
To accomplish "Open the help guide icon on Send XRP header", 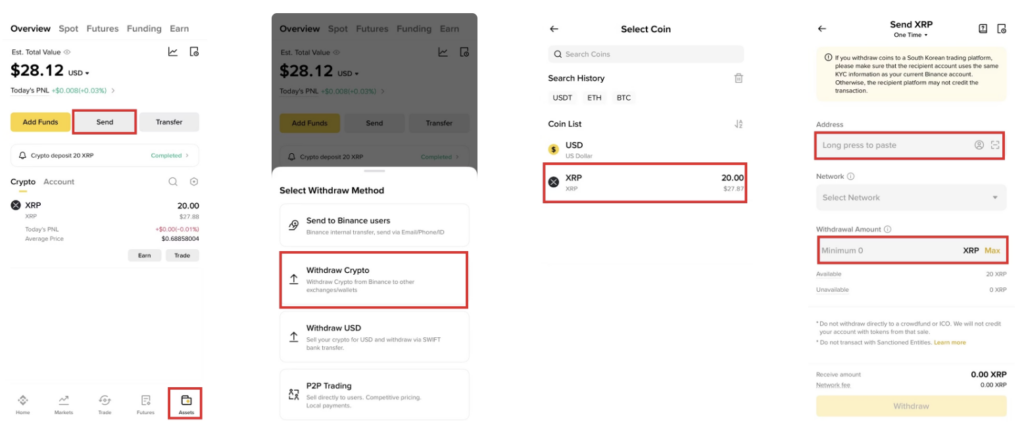I will click(982, 29).
